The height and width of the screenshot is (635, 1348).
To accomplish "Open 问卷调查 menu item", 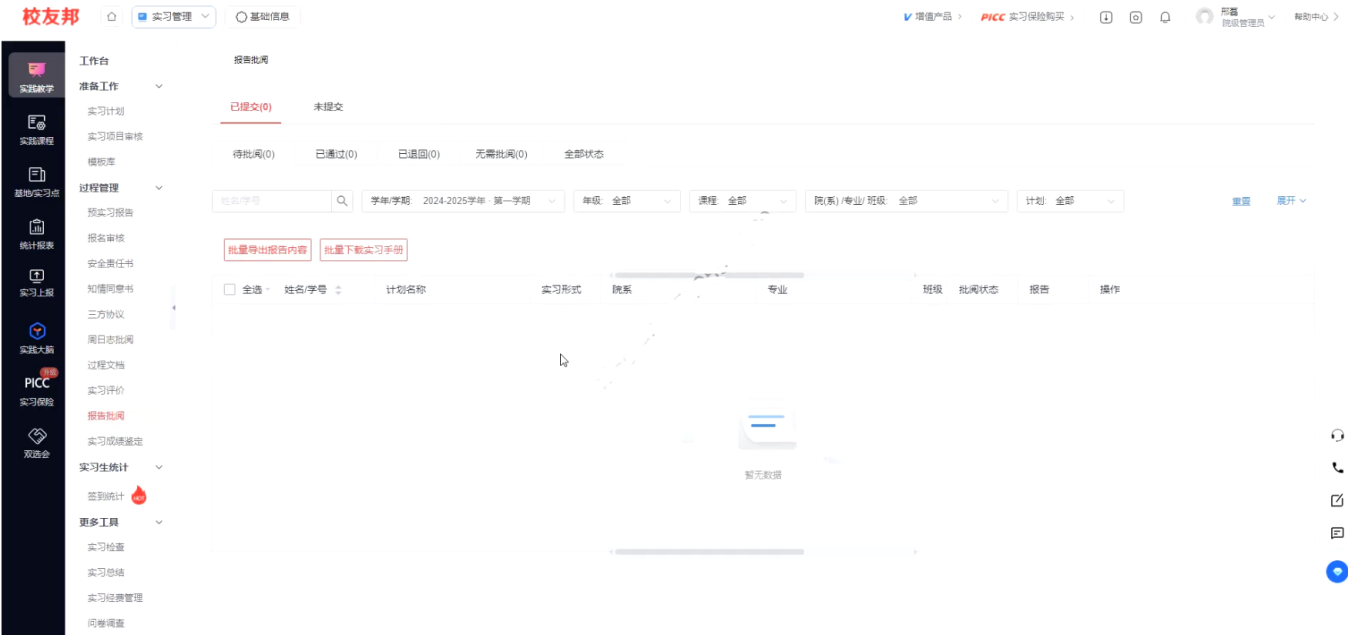I will [106, 623].
